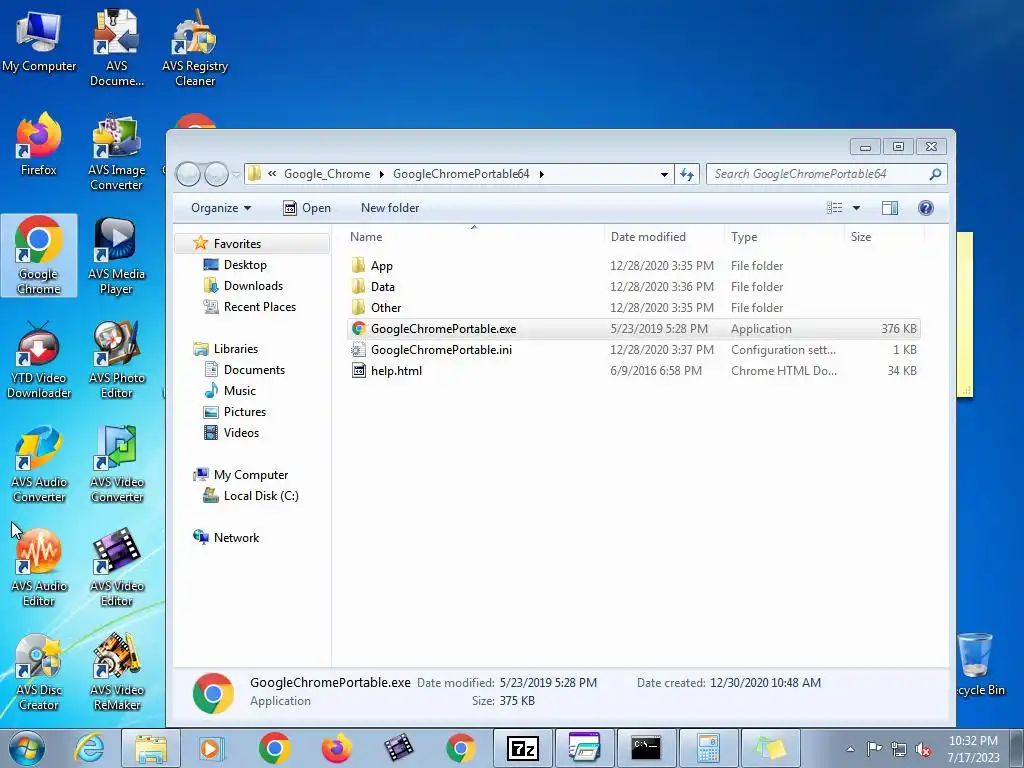Launch Internet Explorer from the taskbar
Image resolution: width=1024 pixels, height=768 pixels.
(89, 748)
